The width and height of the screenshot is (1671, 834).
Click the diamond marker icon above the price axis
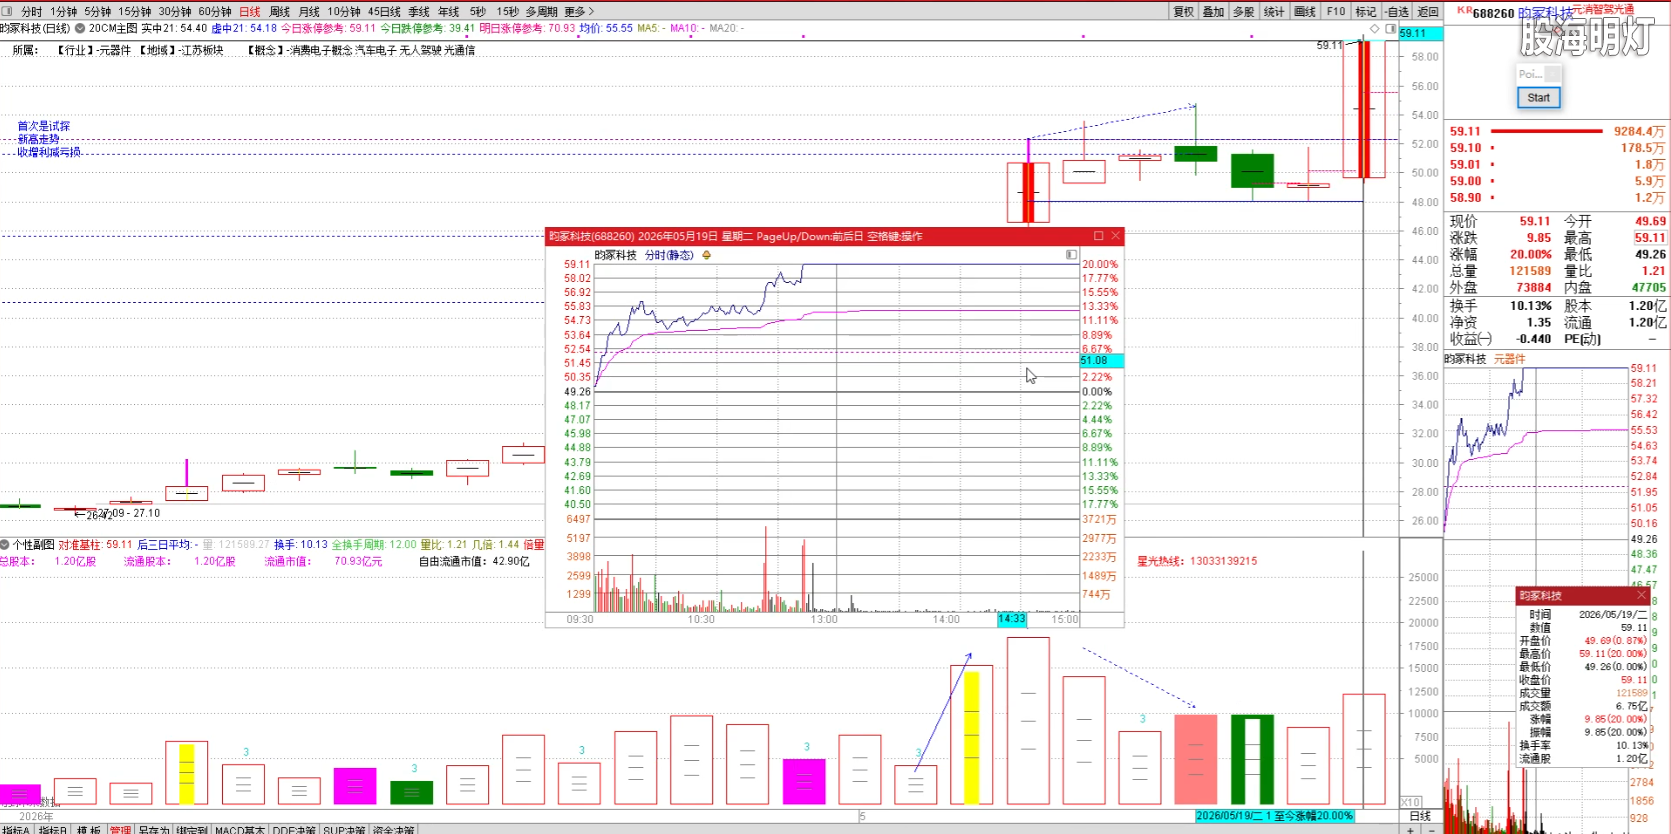1375,29
